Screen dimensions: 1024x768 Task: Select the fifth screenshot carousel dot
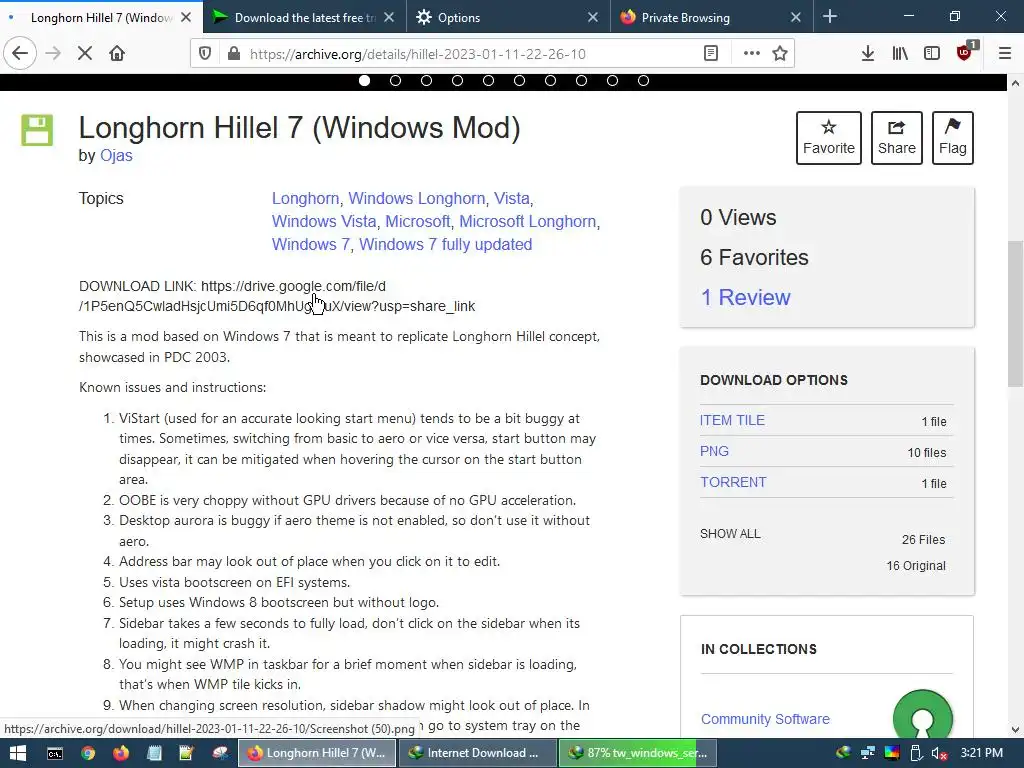coord(488,80)
